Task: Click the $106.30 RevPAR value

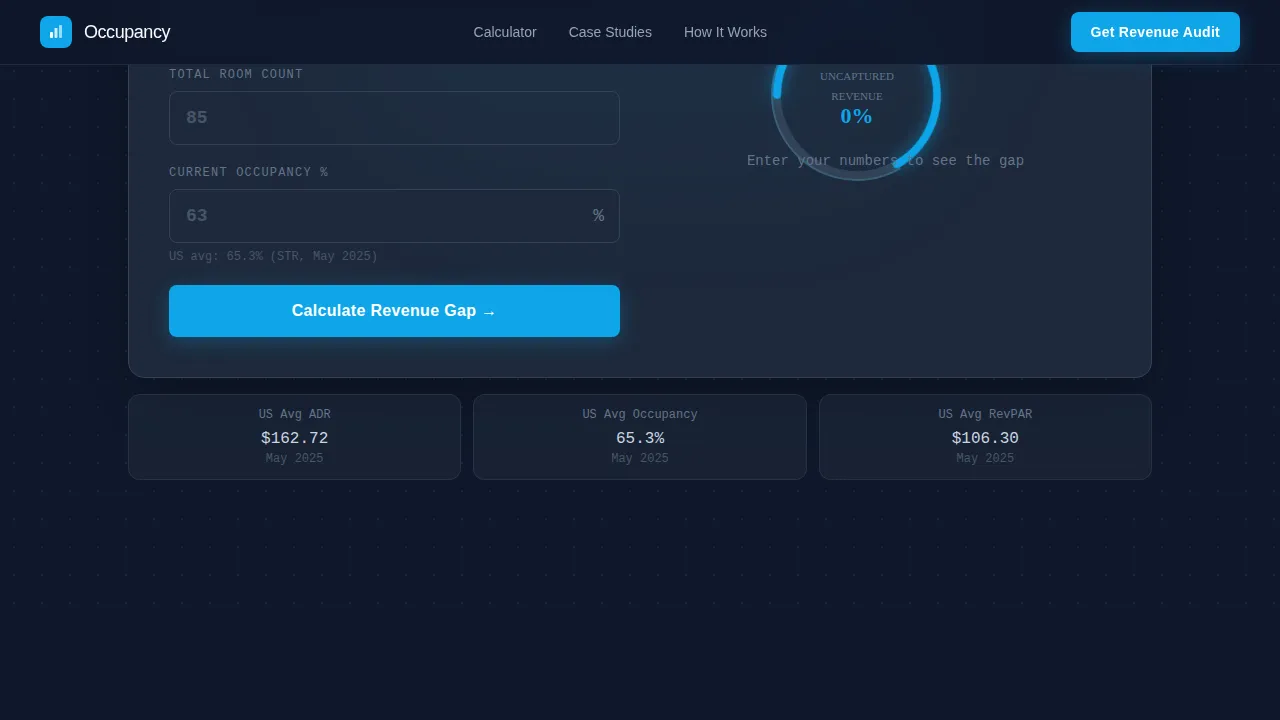Action: coord(985,438)
